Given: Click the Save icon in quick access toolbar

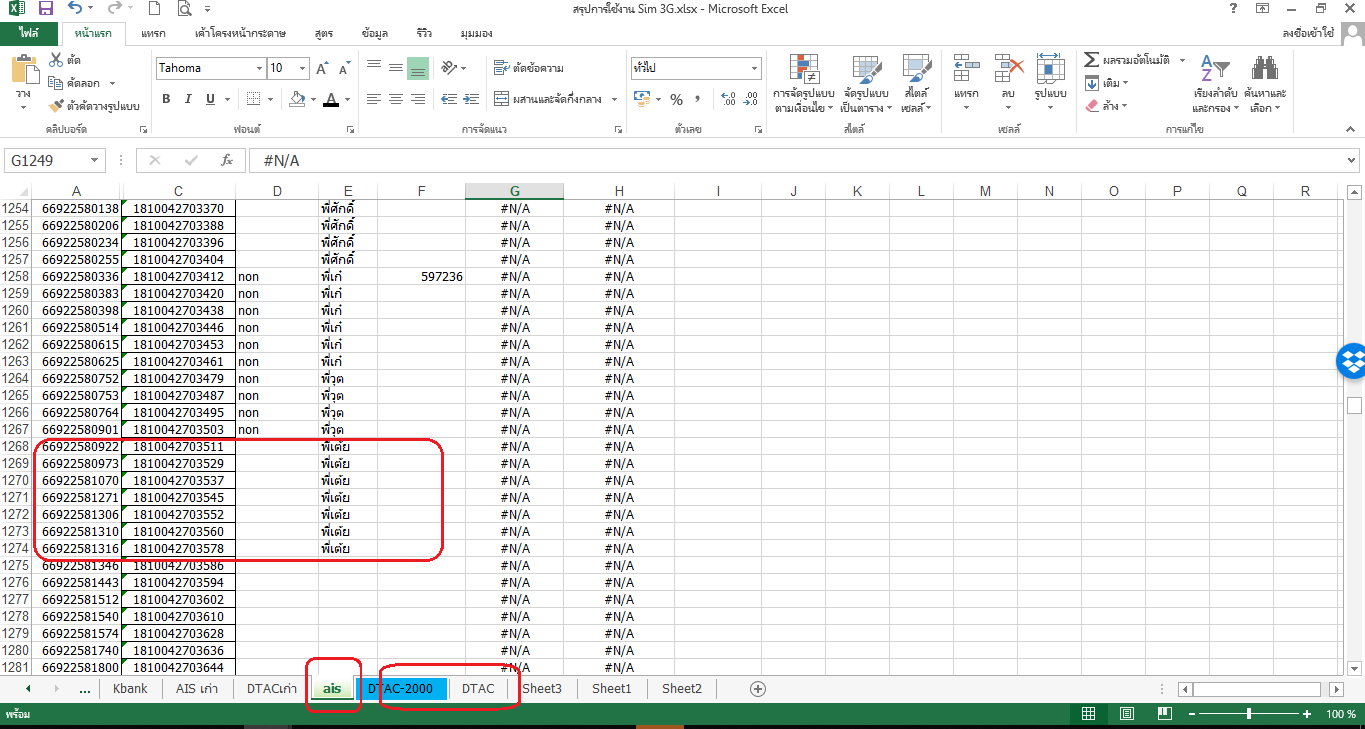Looking at the screenshot, I should tap(46, 9).
